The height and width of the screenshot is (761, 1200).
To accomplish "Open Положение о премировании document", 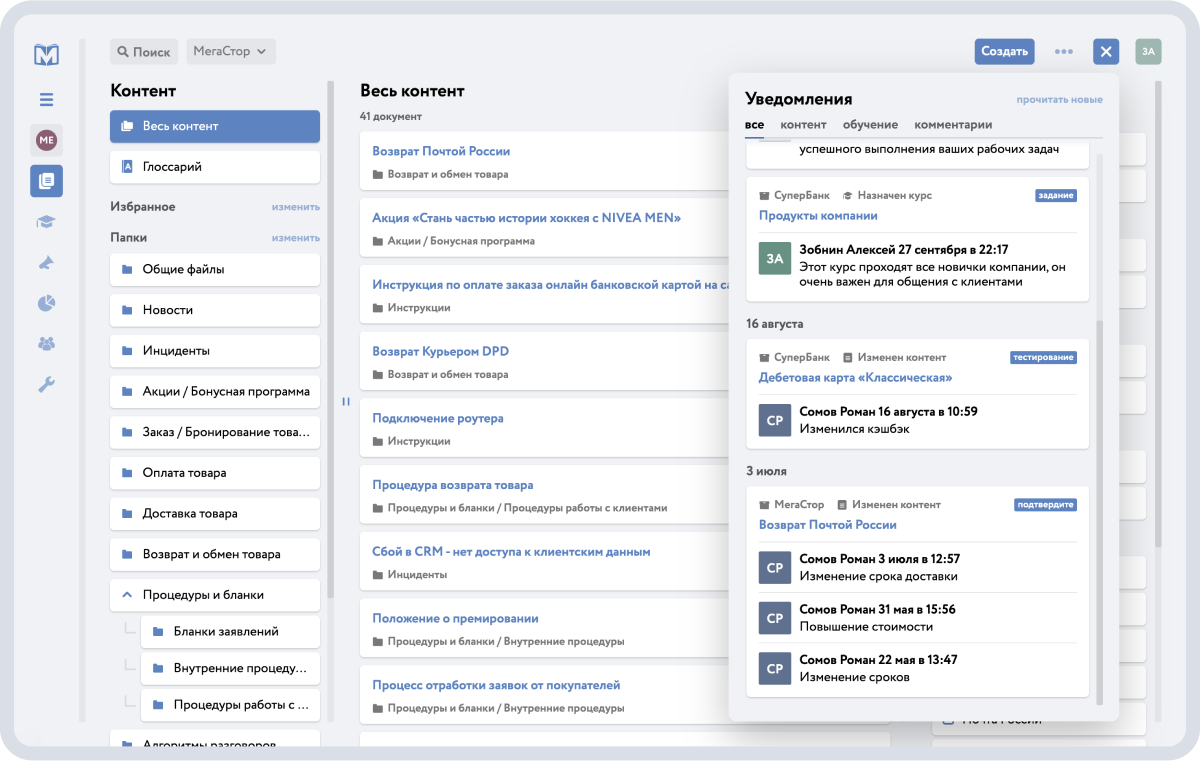I will [x=455, y=618].
